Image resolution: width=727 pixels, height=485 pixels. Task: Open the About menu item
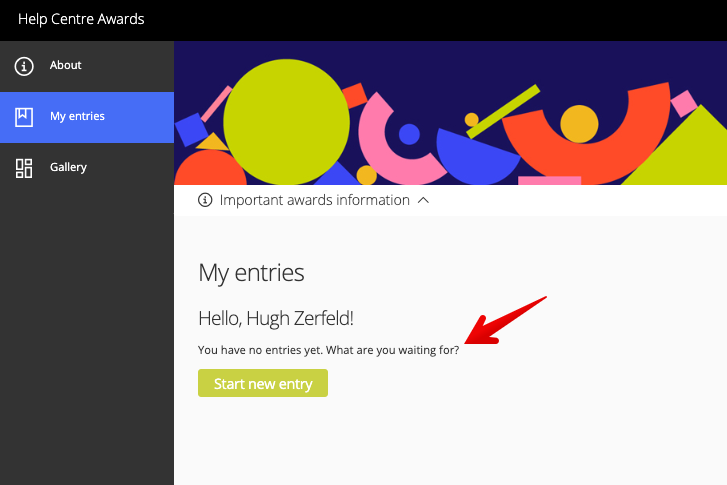click(x=87, y=66)
